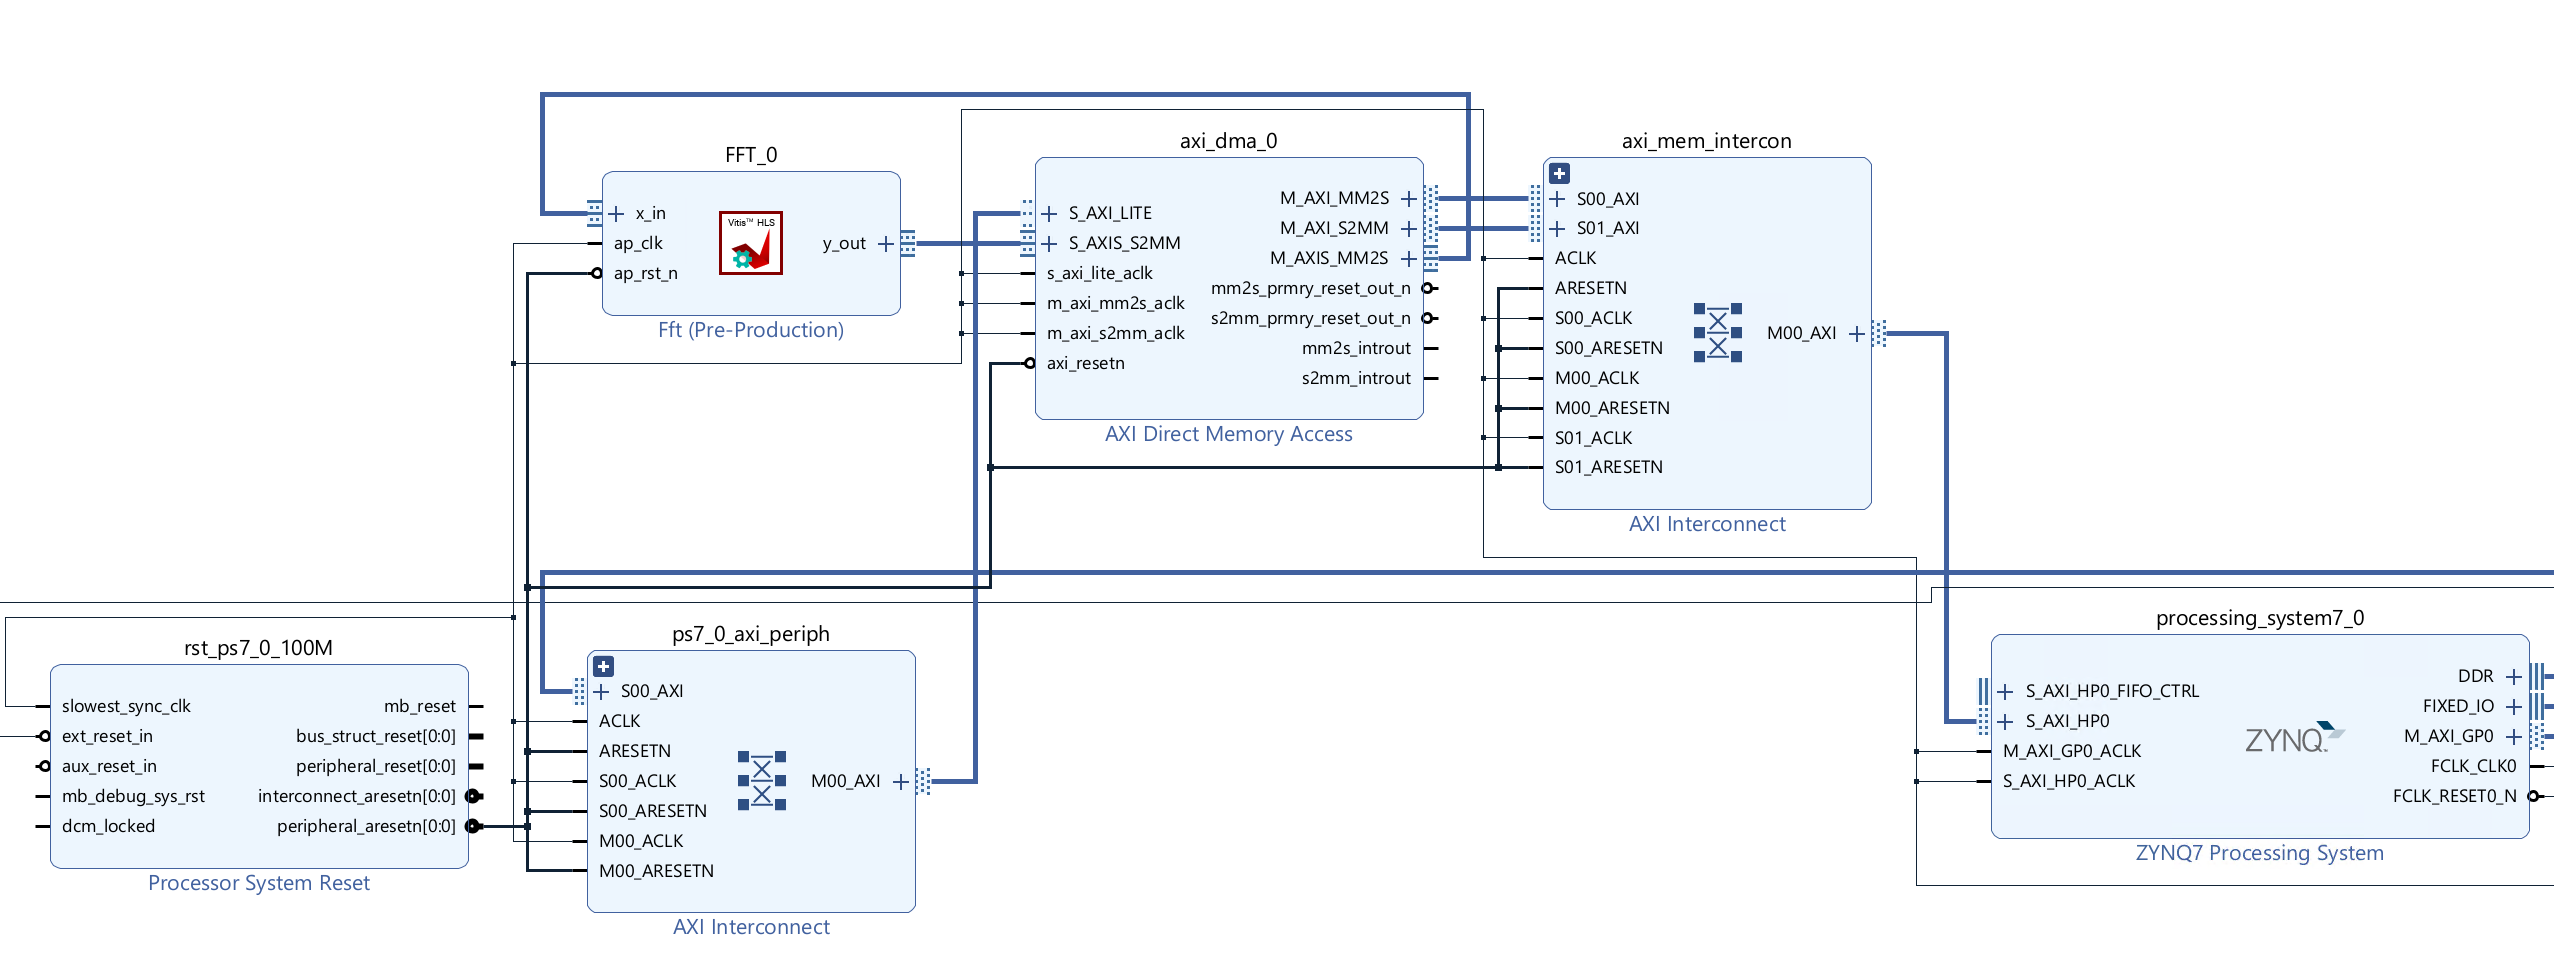This screenshot has width=2554, height=976.
Task: Select the m_axi_mm2s_aclk pin
Action: (x=1115, y=303)
